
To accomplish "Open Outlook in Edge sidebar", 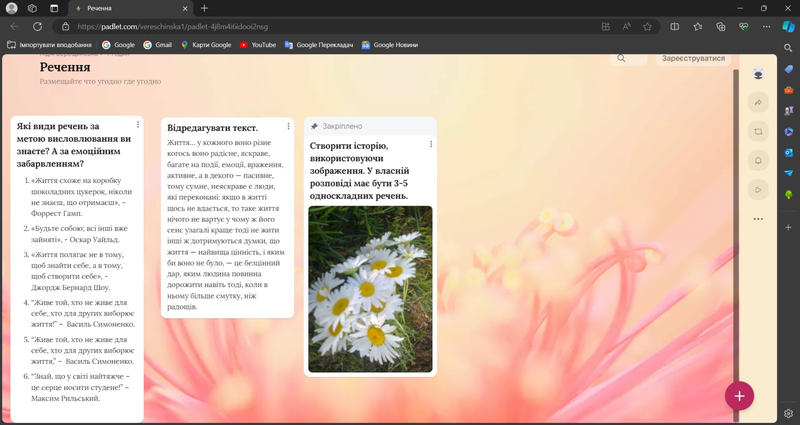I will [788, 153].
